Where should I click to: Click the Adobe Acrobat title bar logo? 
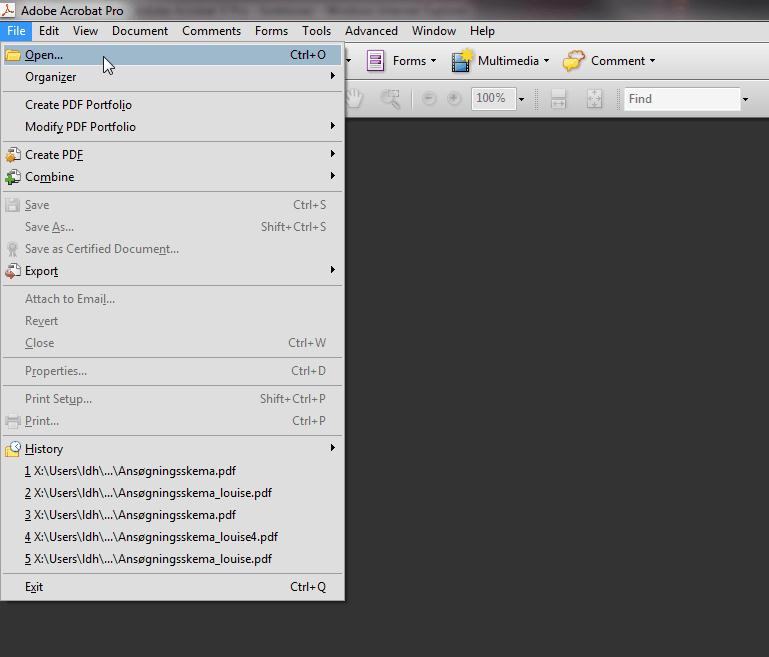coord(8,9)
